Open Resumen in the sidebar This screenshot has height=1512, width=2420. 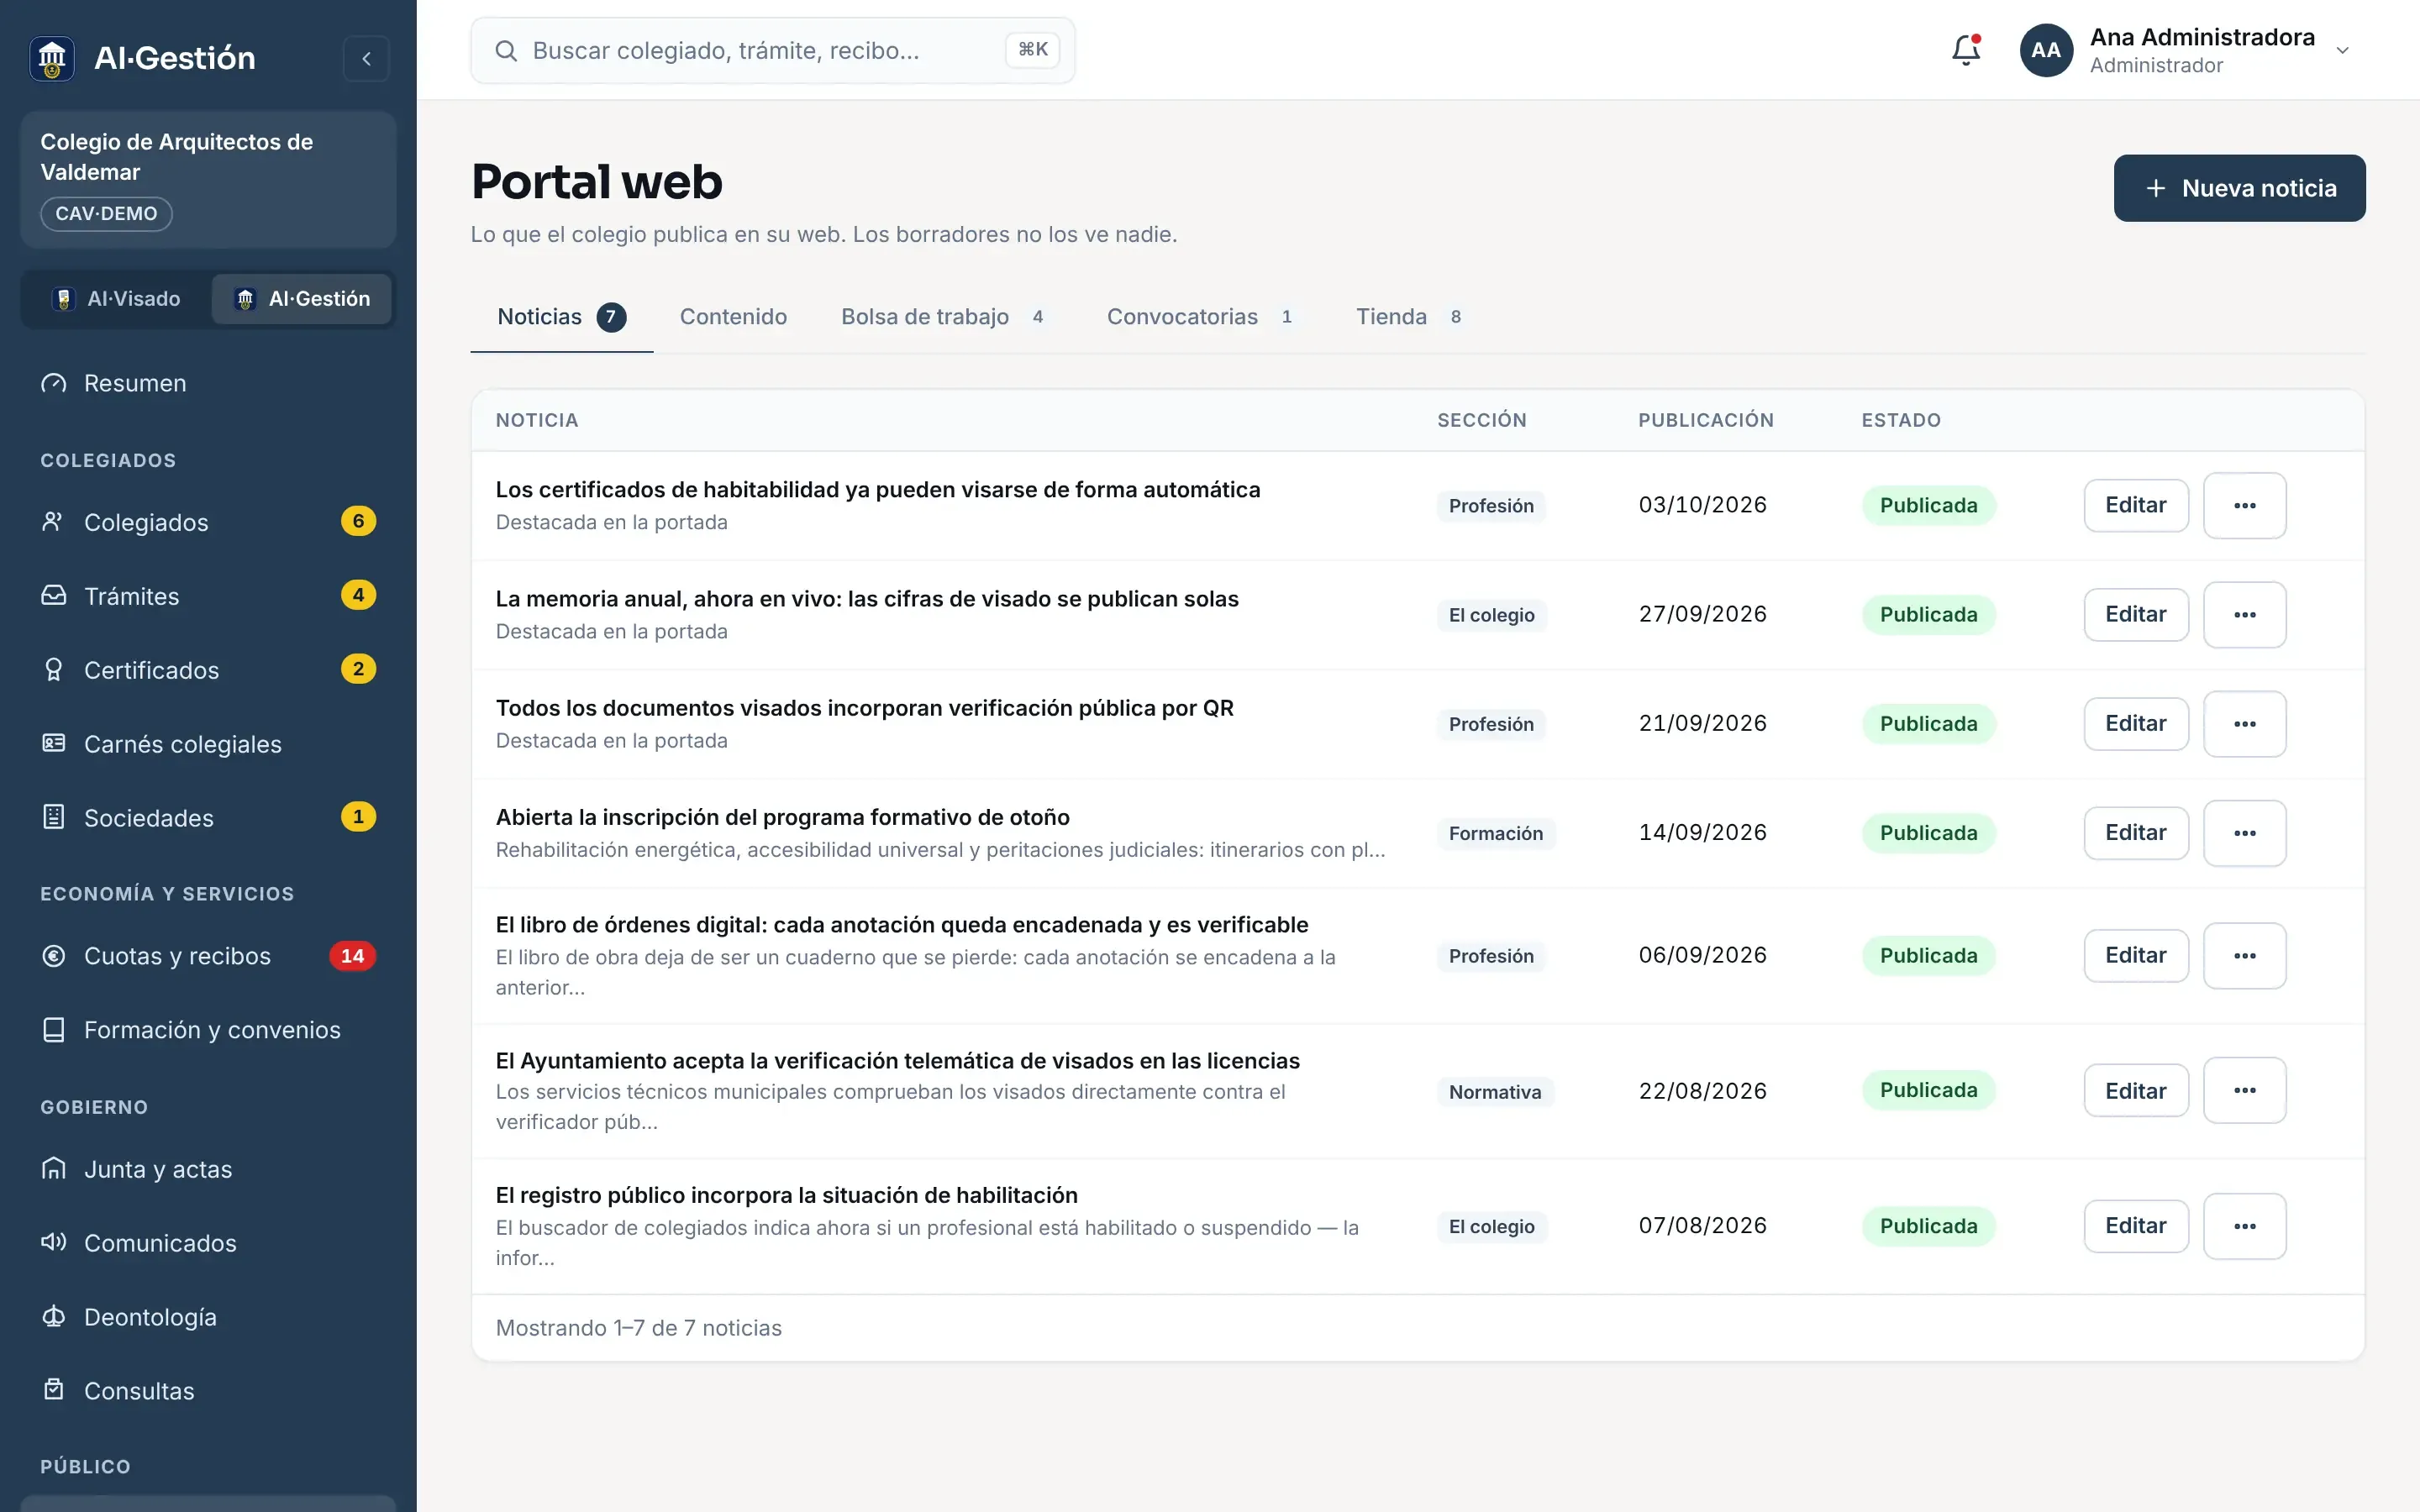[x=208, y=383]
